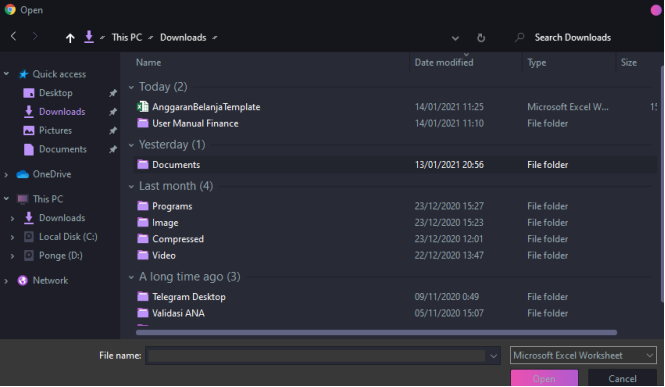Viewport: 665px width, 387px height.
Task: Click the refresh icon in address bar
Action: (x=481, y=38)
